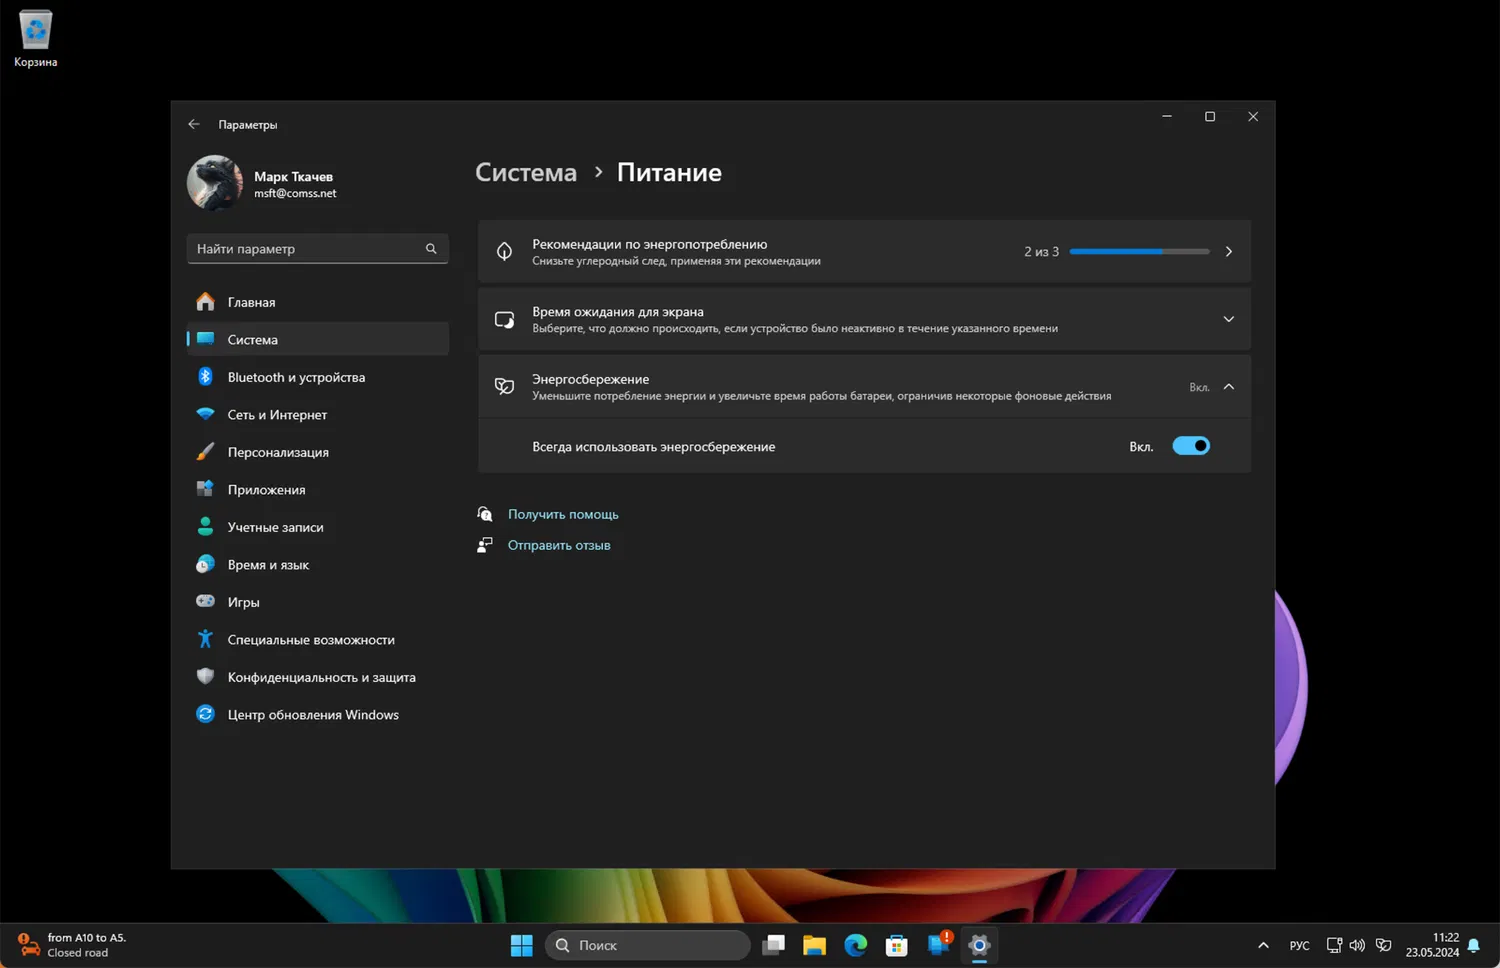The width and height of the screenshot is (1500, 968).
Task: Click the Windows Start button
Action: pos(522,945)
